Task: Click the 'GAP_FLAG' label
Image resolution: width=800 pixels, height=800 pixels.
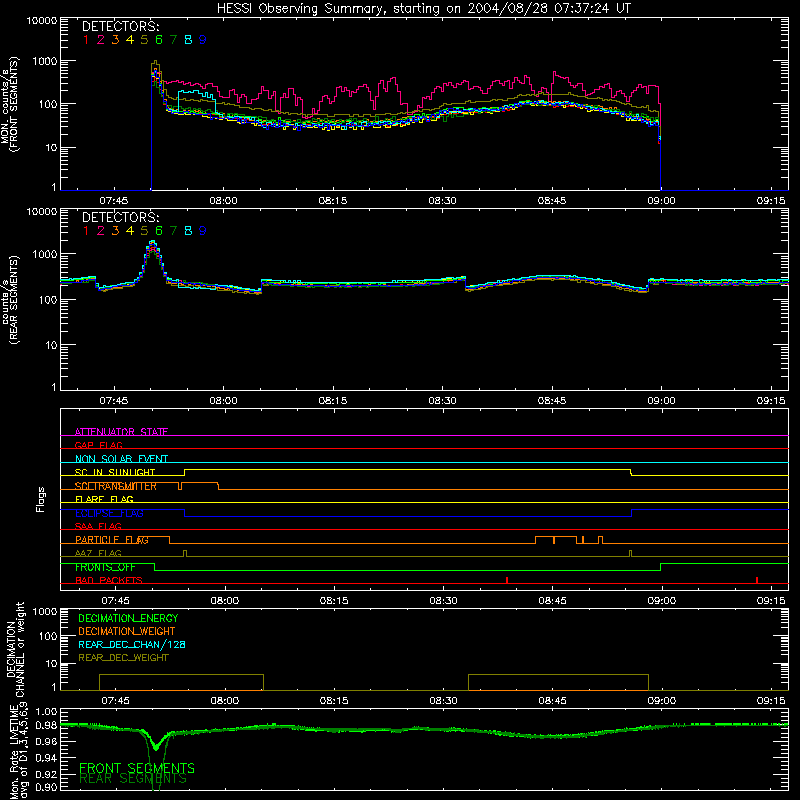Action: coord(98,445)
